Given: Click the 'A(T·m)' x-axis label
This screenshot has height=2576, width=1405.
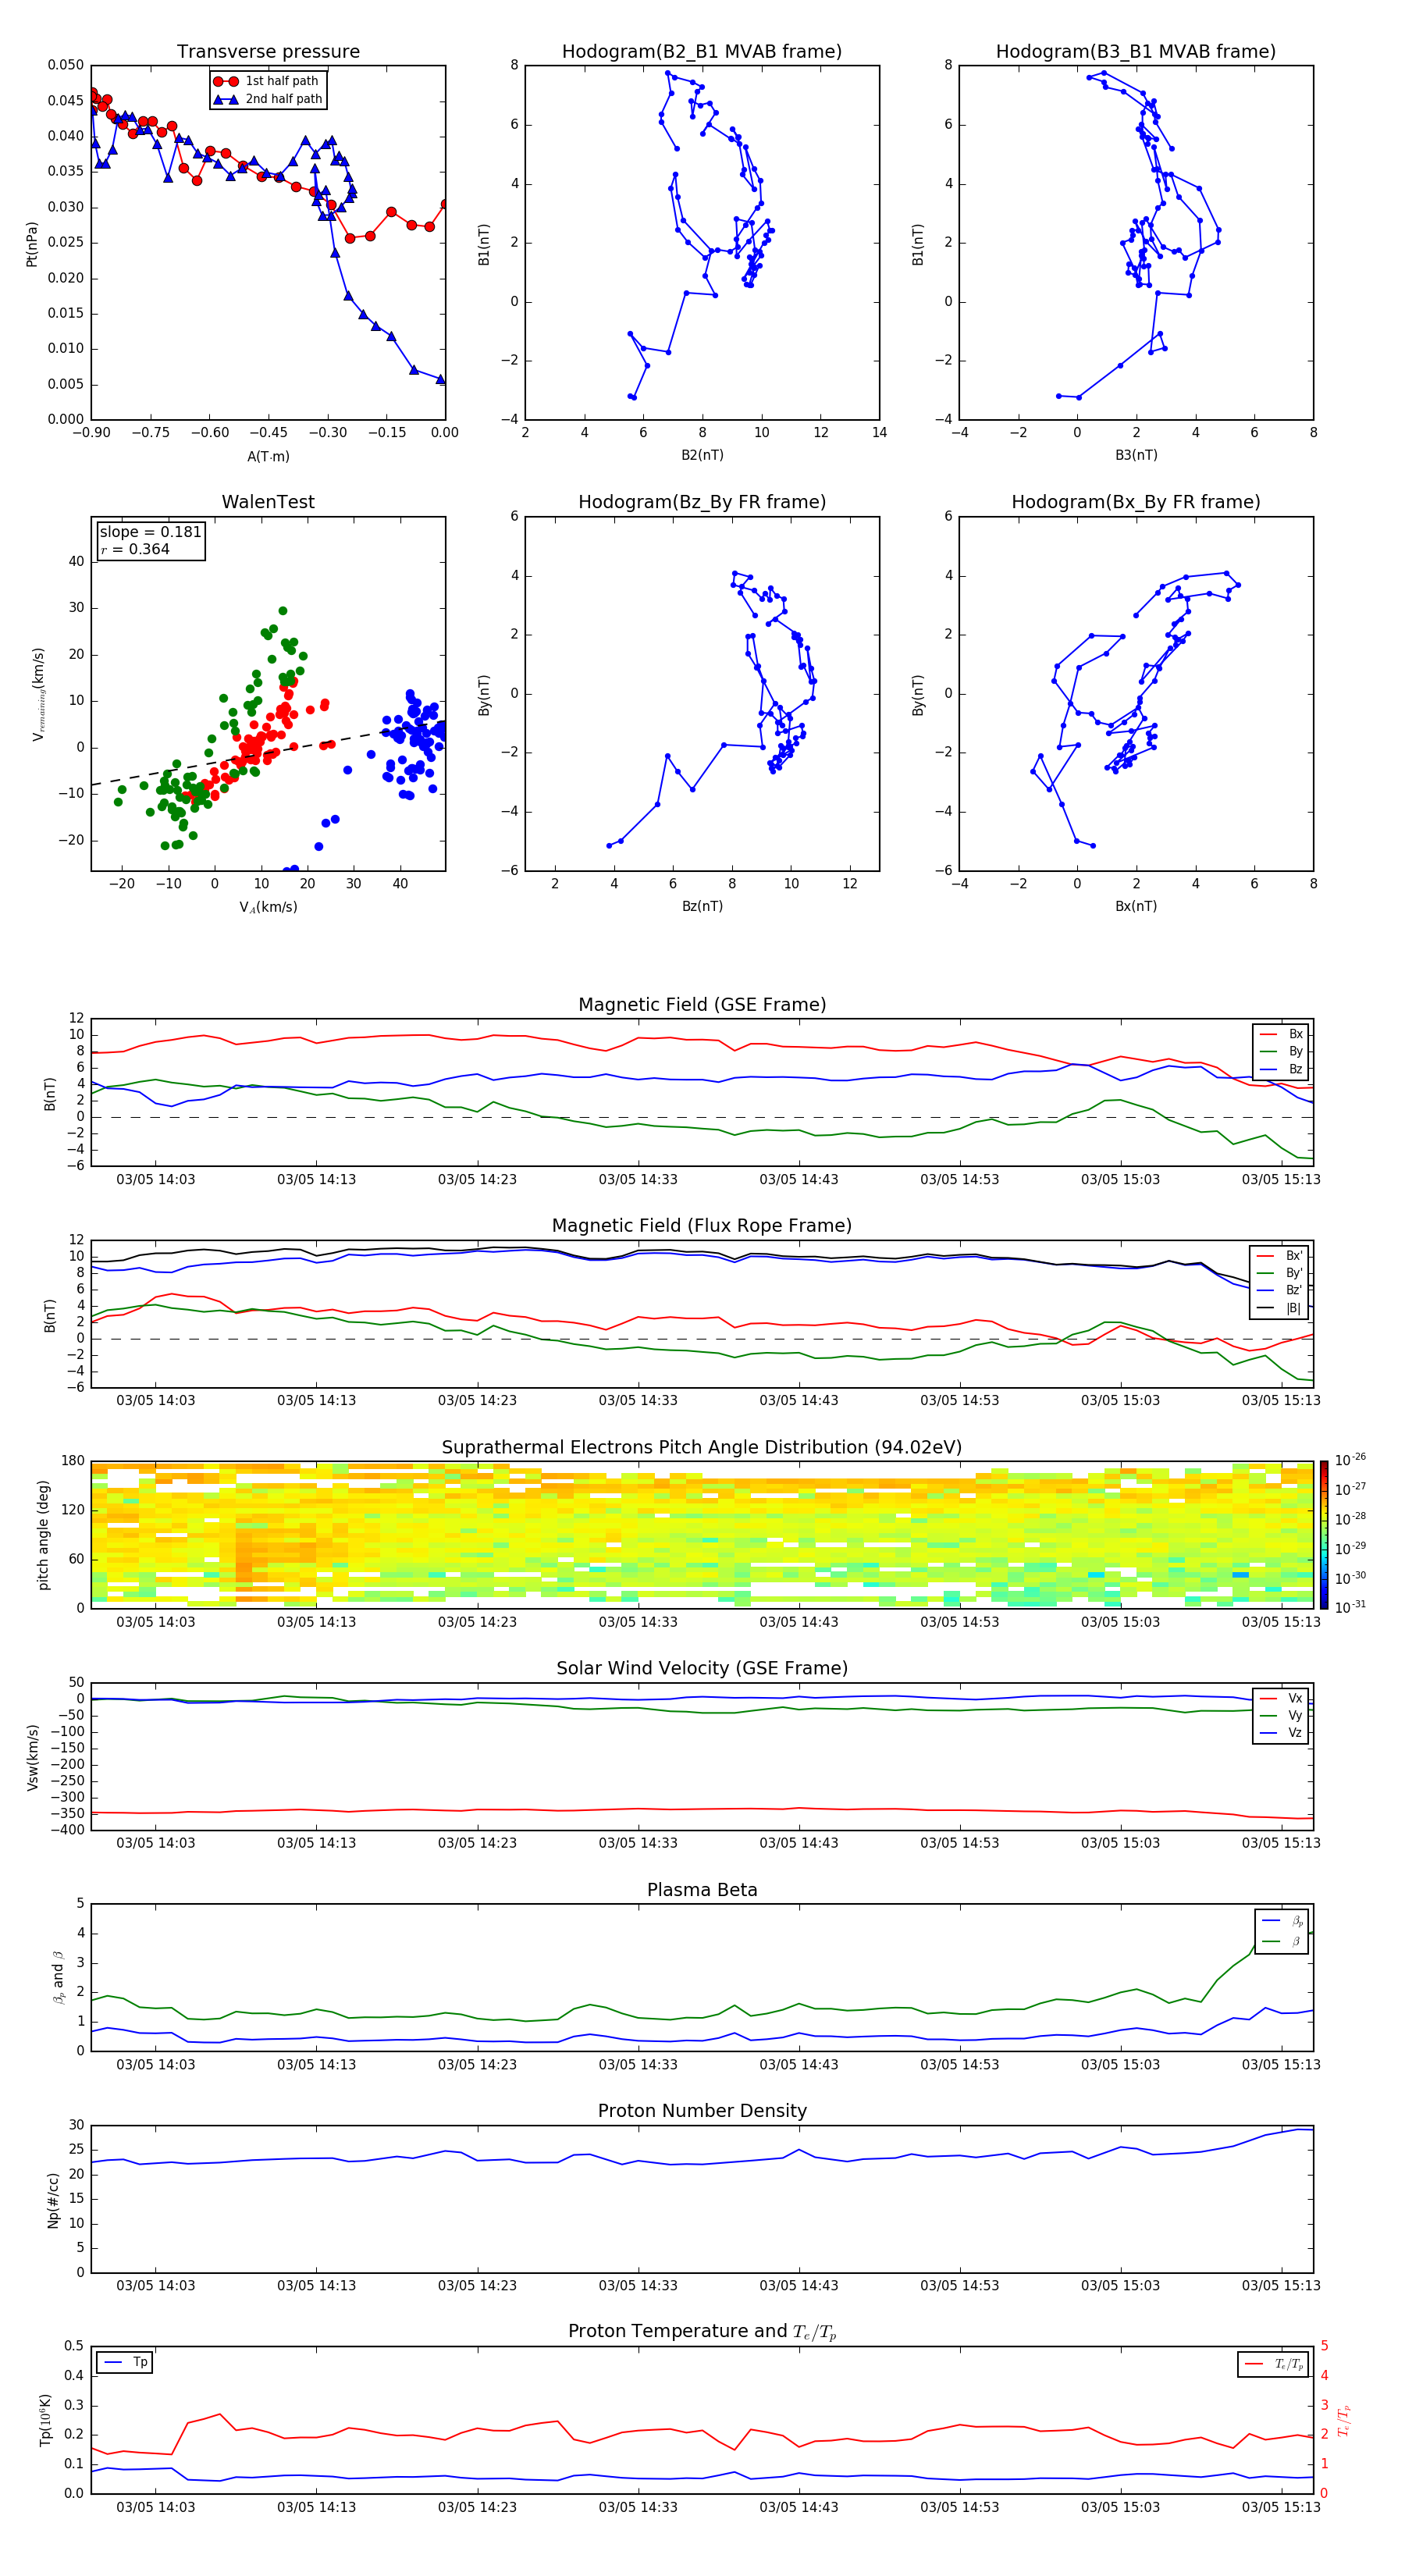Looking at the screenshot, I should click(268, 457).
